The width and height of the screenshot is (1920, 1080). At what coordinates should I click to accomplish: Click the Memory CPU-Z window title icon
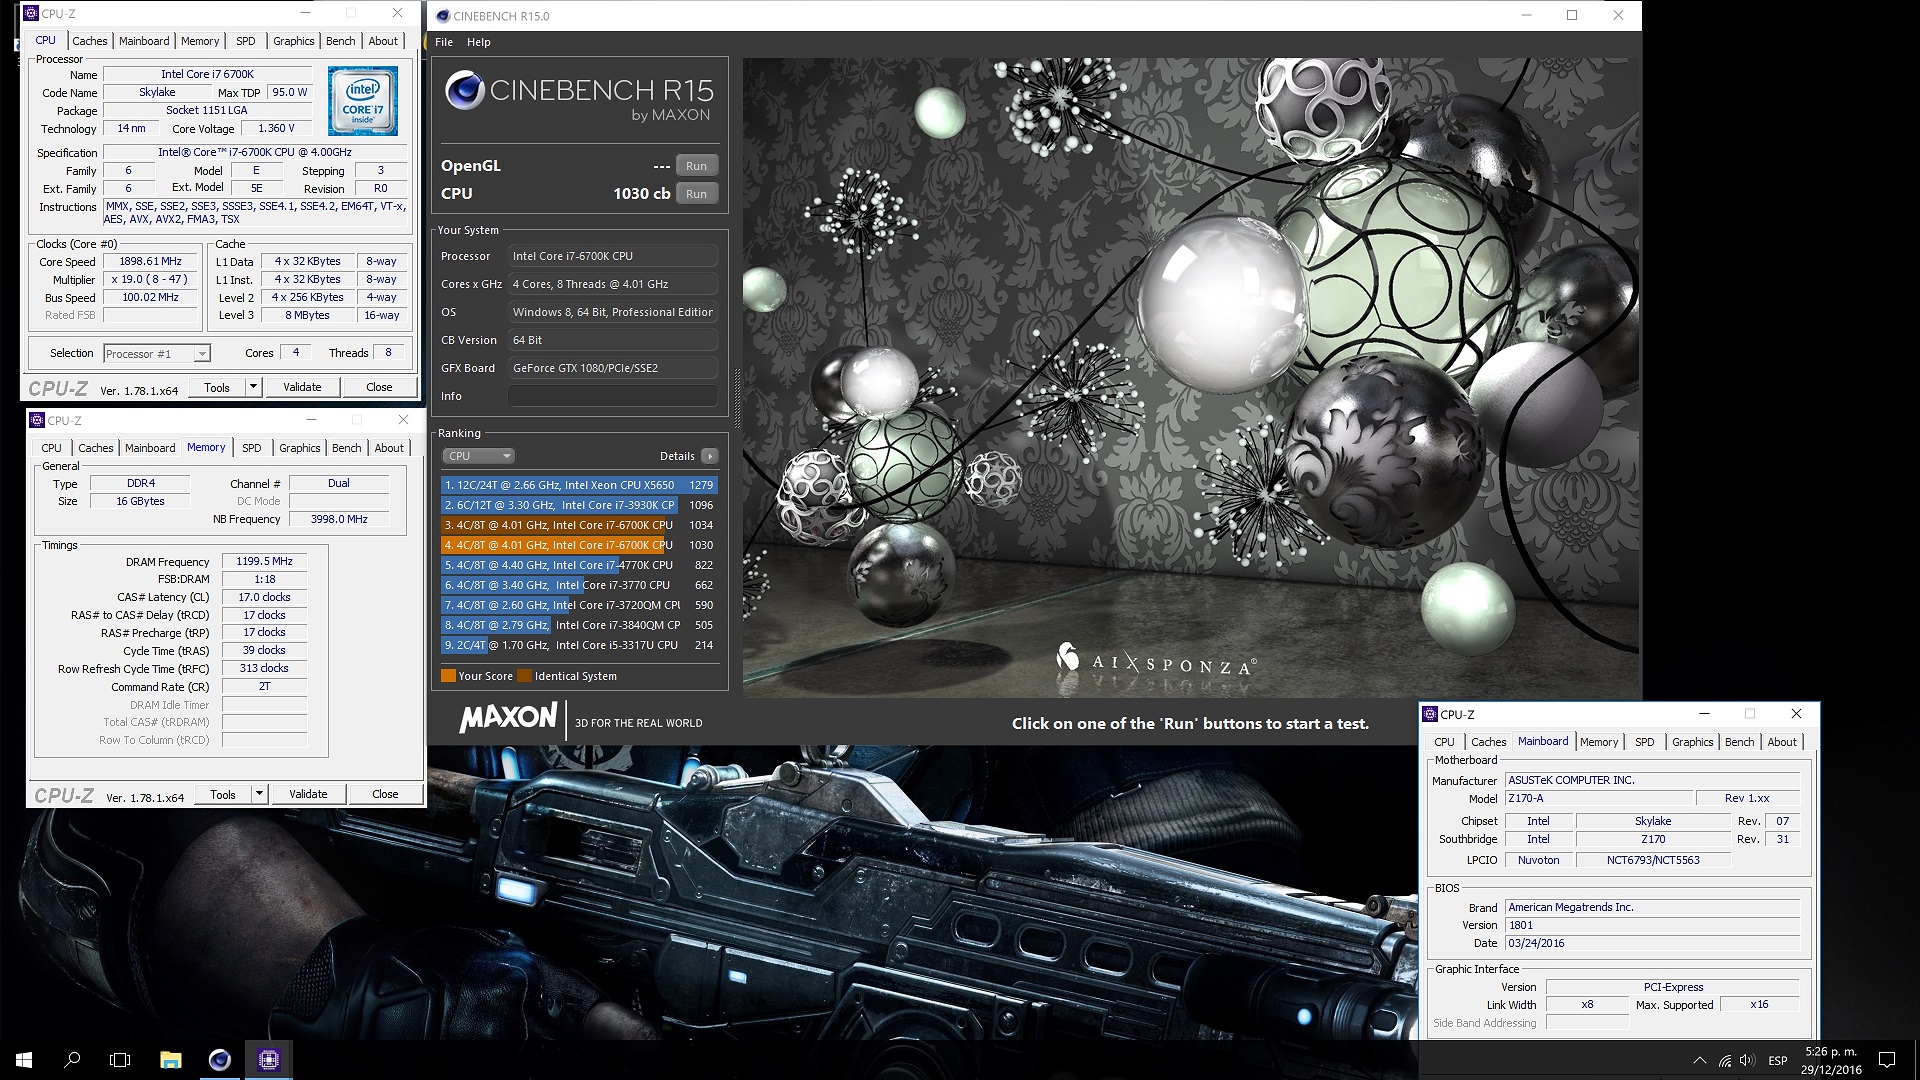[37, 420]
